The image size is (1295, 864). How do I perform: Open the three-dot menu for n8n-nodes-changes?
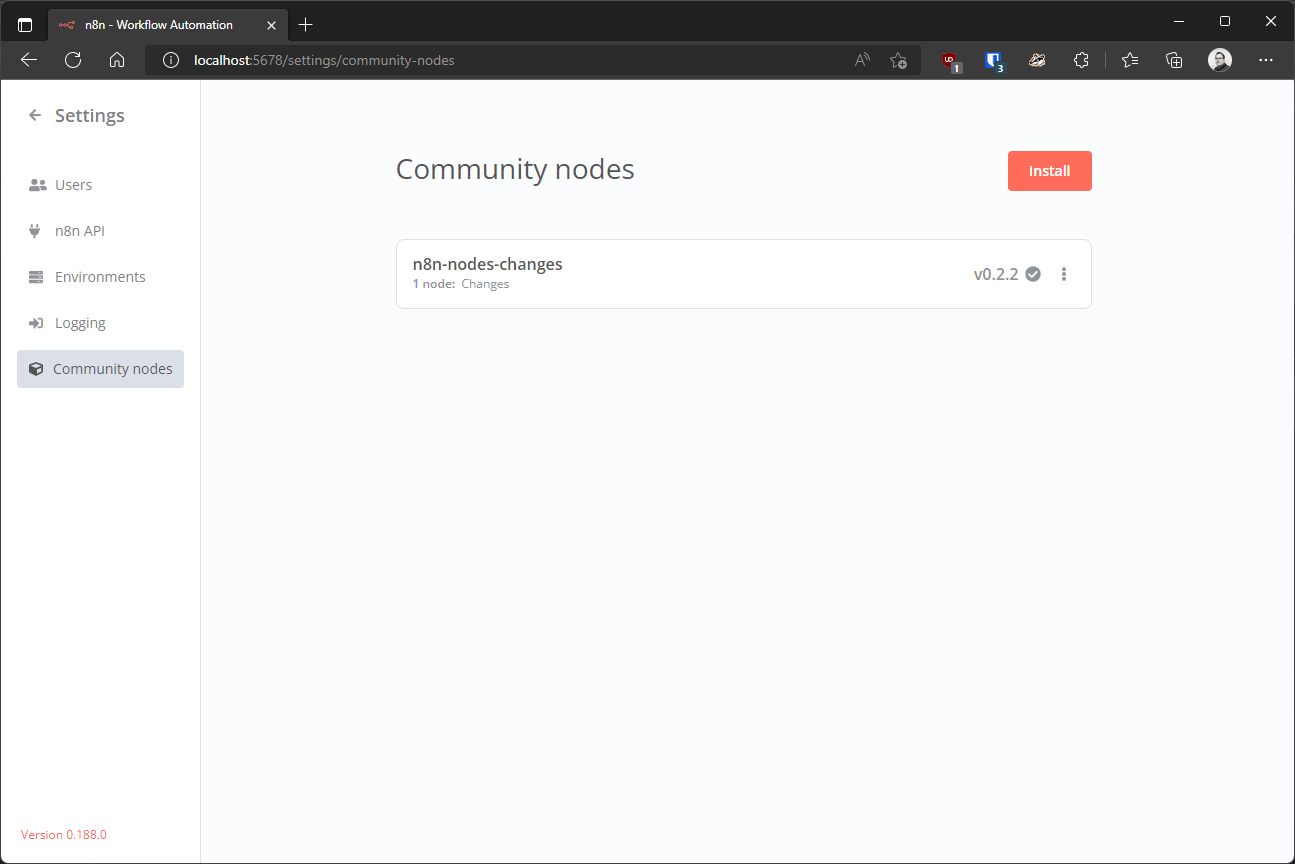[1064, 274]
